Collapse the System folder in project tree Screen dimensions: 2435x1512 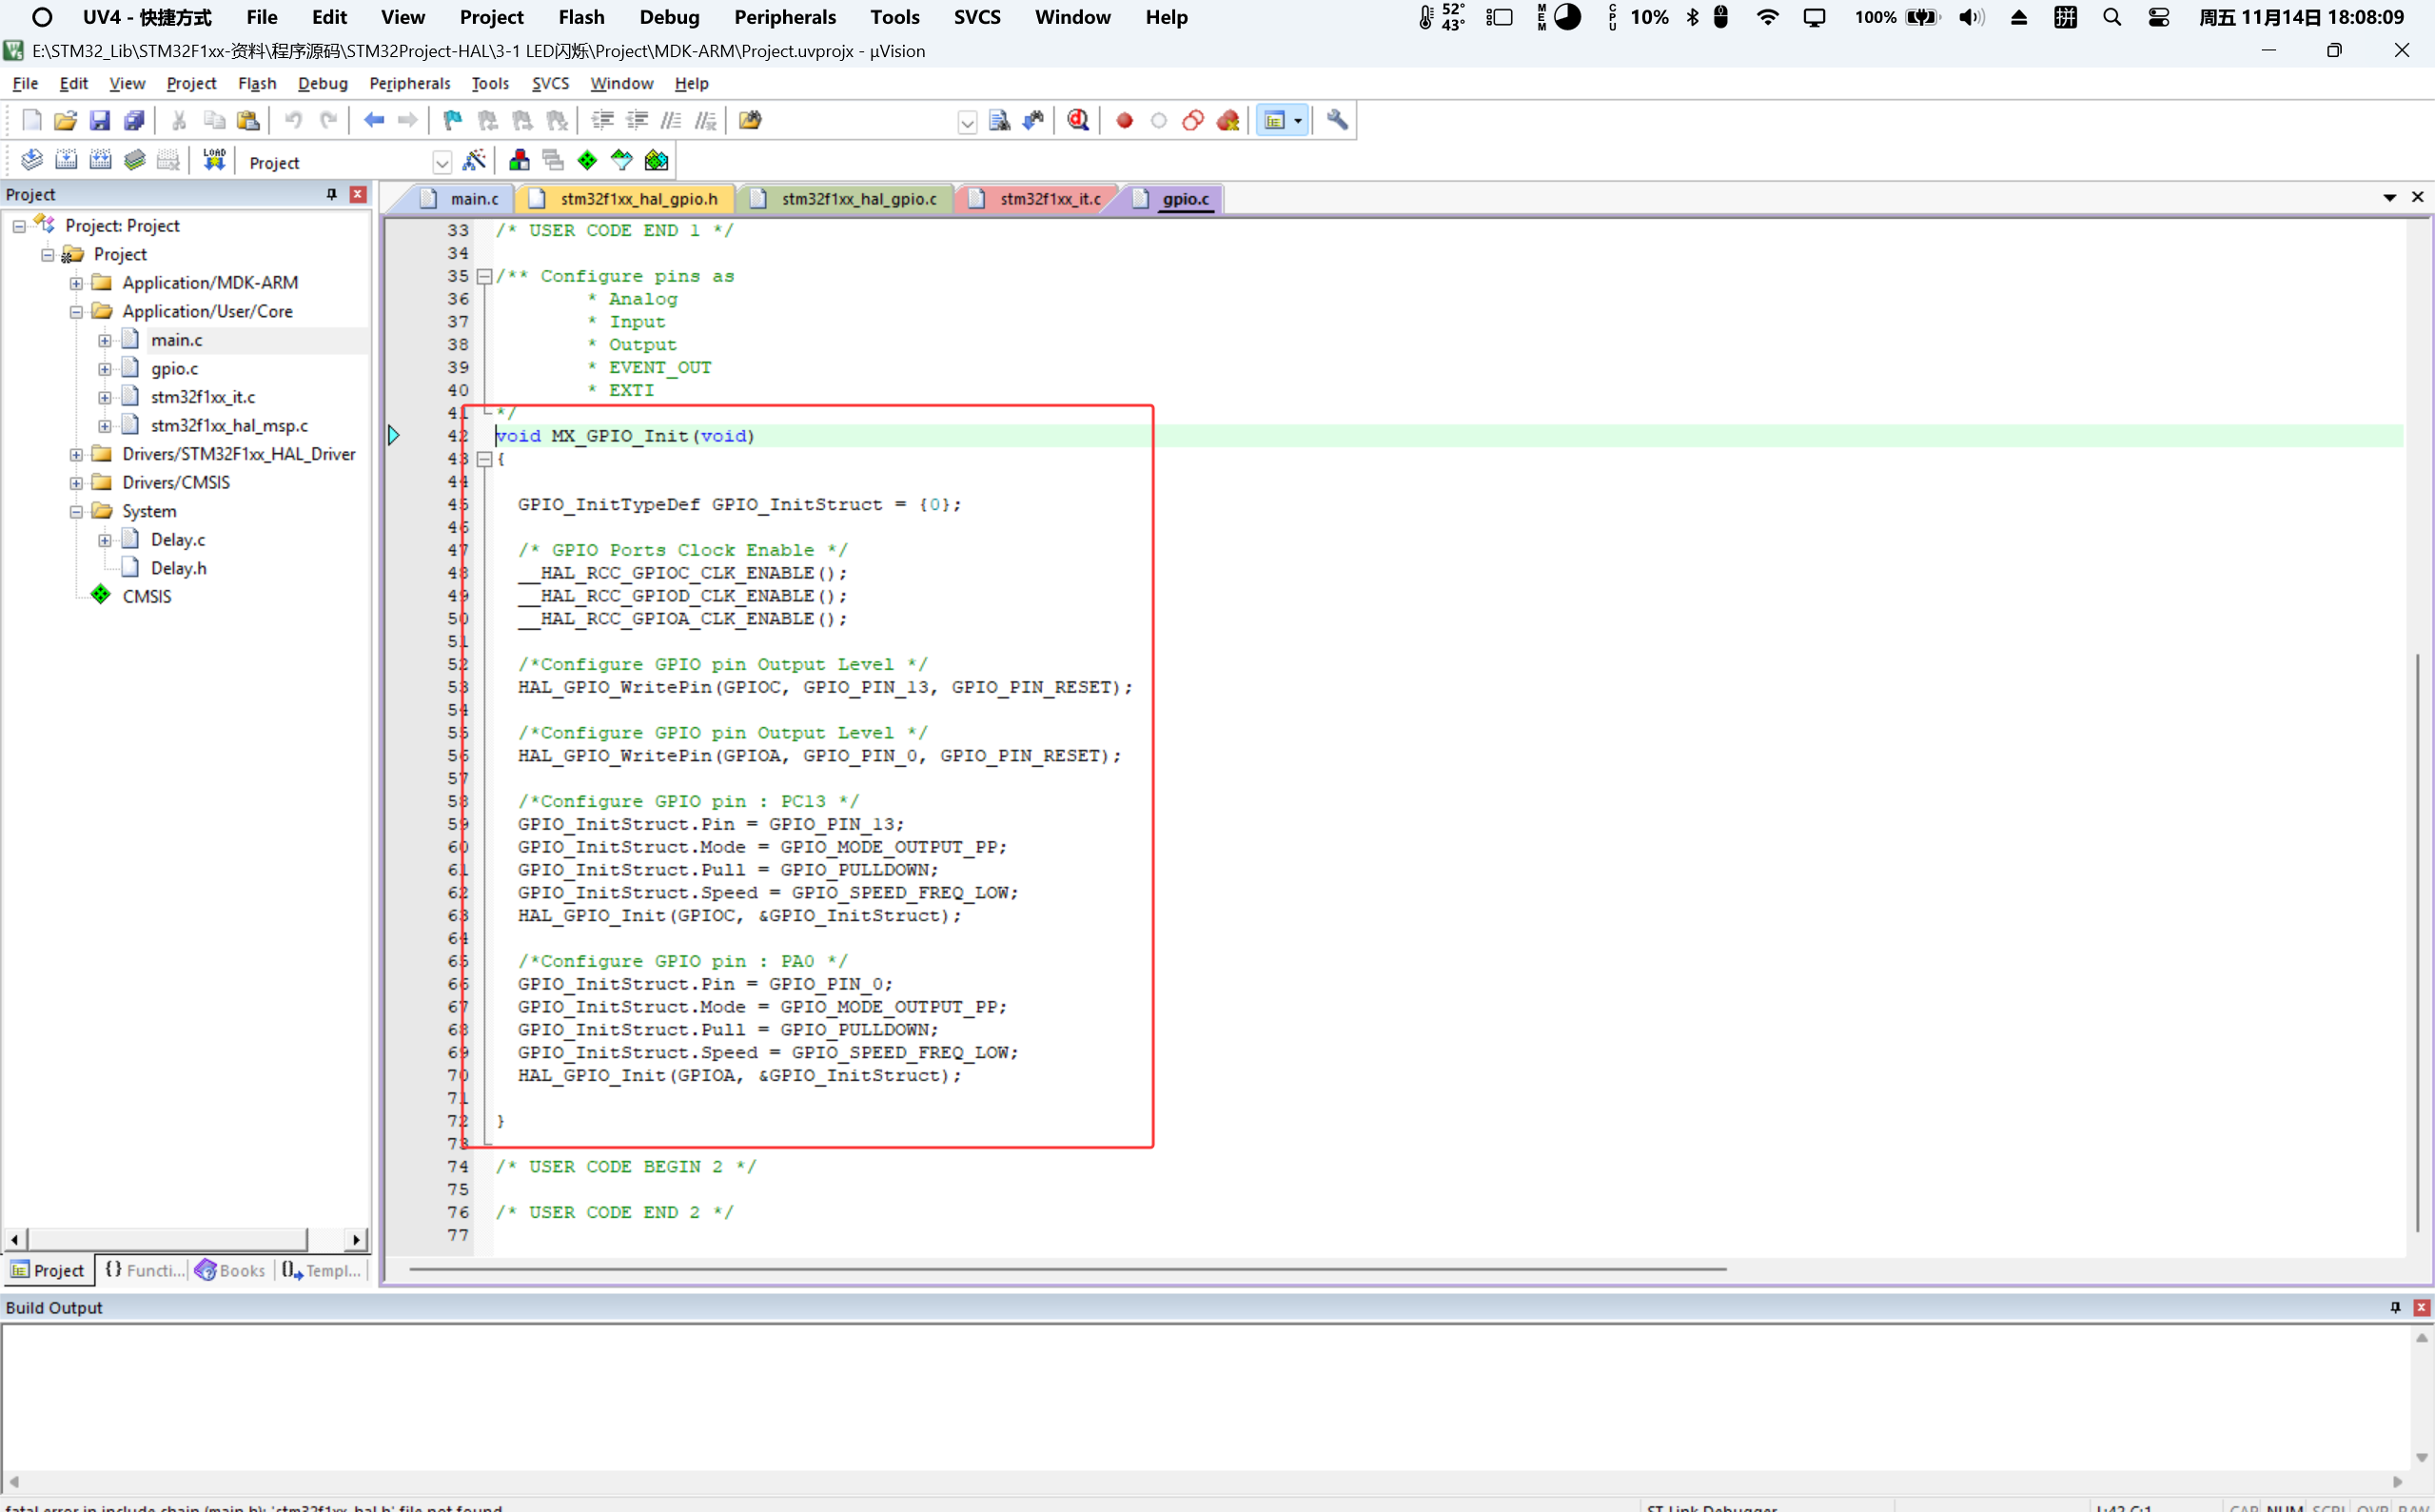coord(76,511)
